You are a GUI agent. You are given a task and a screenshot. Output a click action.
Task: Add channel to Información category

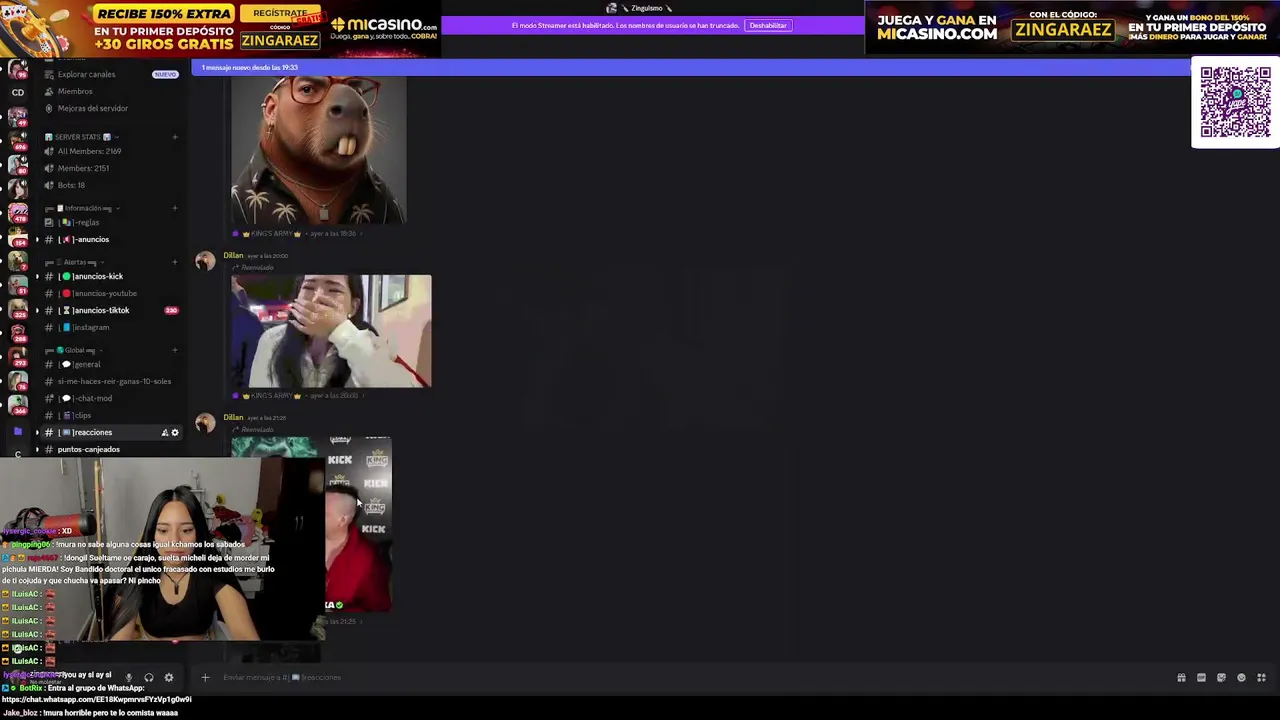[175, 208]
